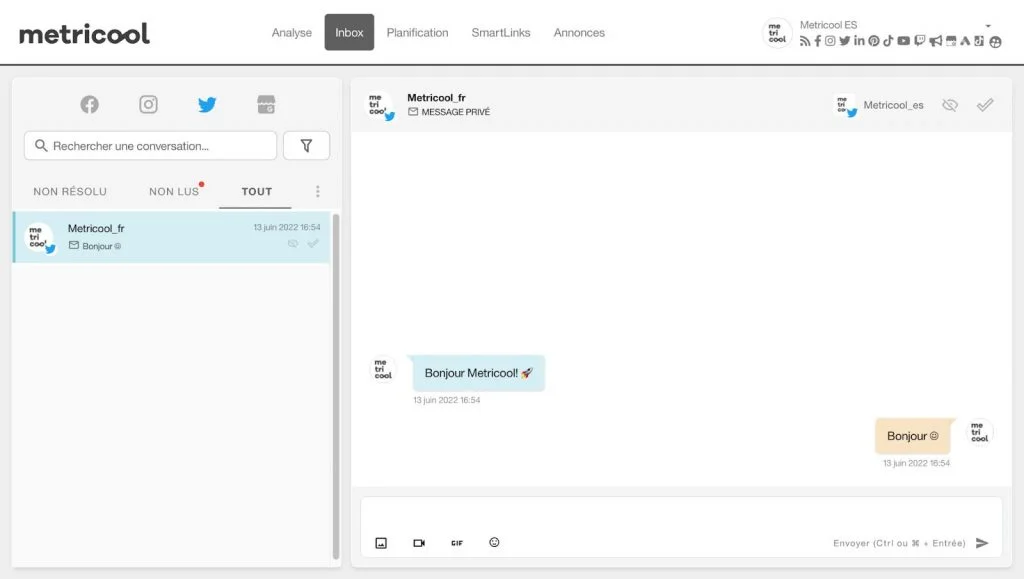Image resolution: width=1024 pixels, height=579 pixels.
Task: Switch to the NON RÉSOLU tab
Action: (x=70, y=191)
